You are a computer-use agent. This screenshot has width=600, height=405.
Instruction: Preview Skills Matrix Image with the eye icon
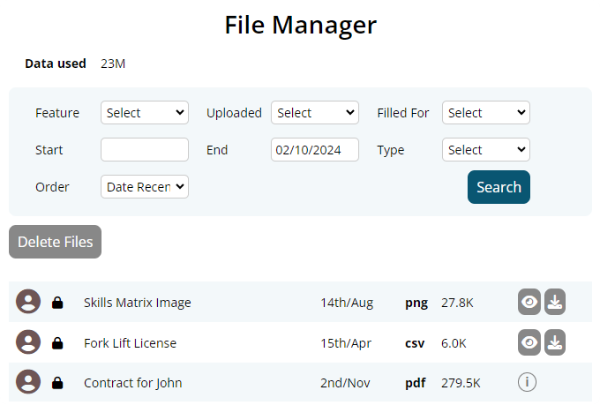pyautogui.click(x=529, y=302)
